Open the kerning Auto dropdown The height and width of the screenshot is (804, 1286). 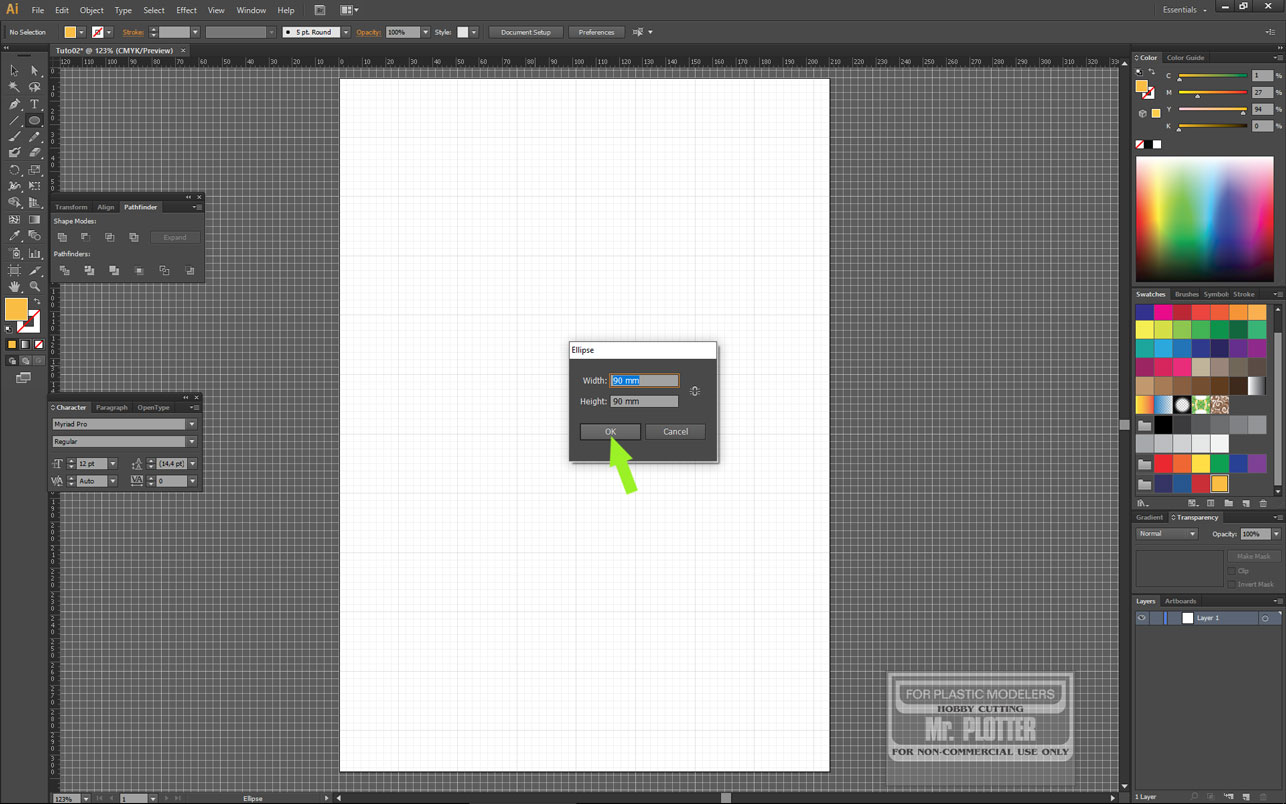coord(113,481)
